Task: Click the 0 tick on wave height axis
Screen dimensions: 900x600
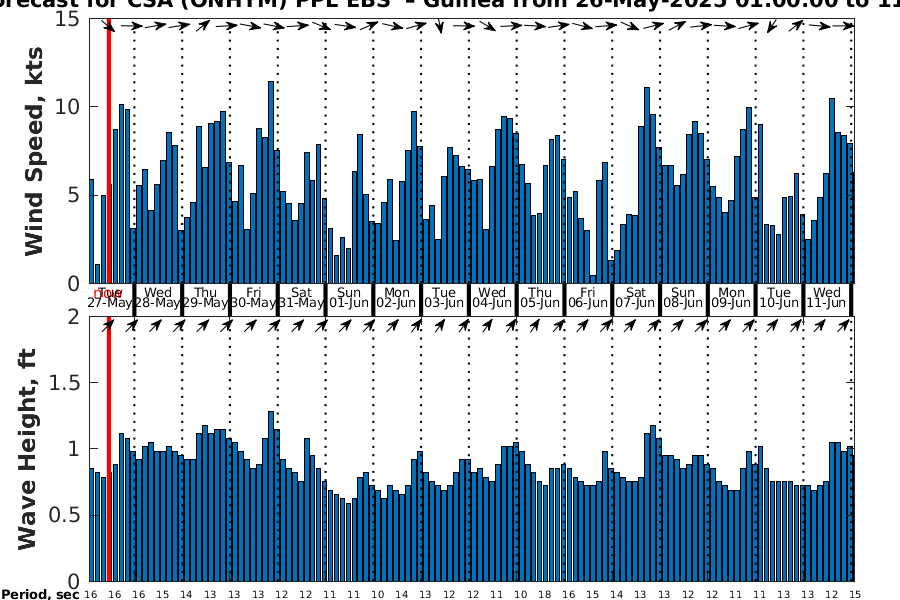Action: (x=73, y=581)
